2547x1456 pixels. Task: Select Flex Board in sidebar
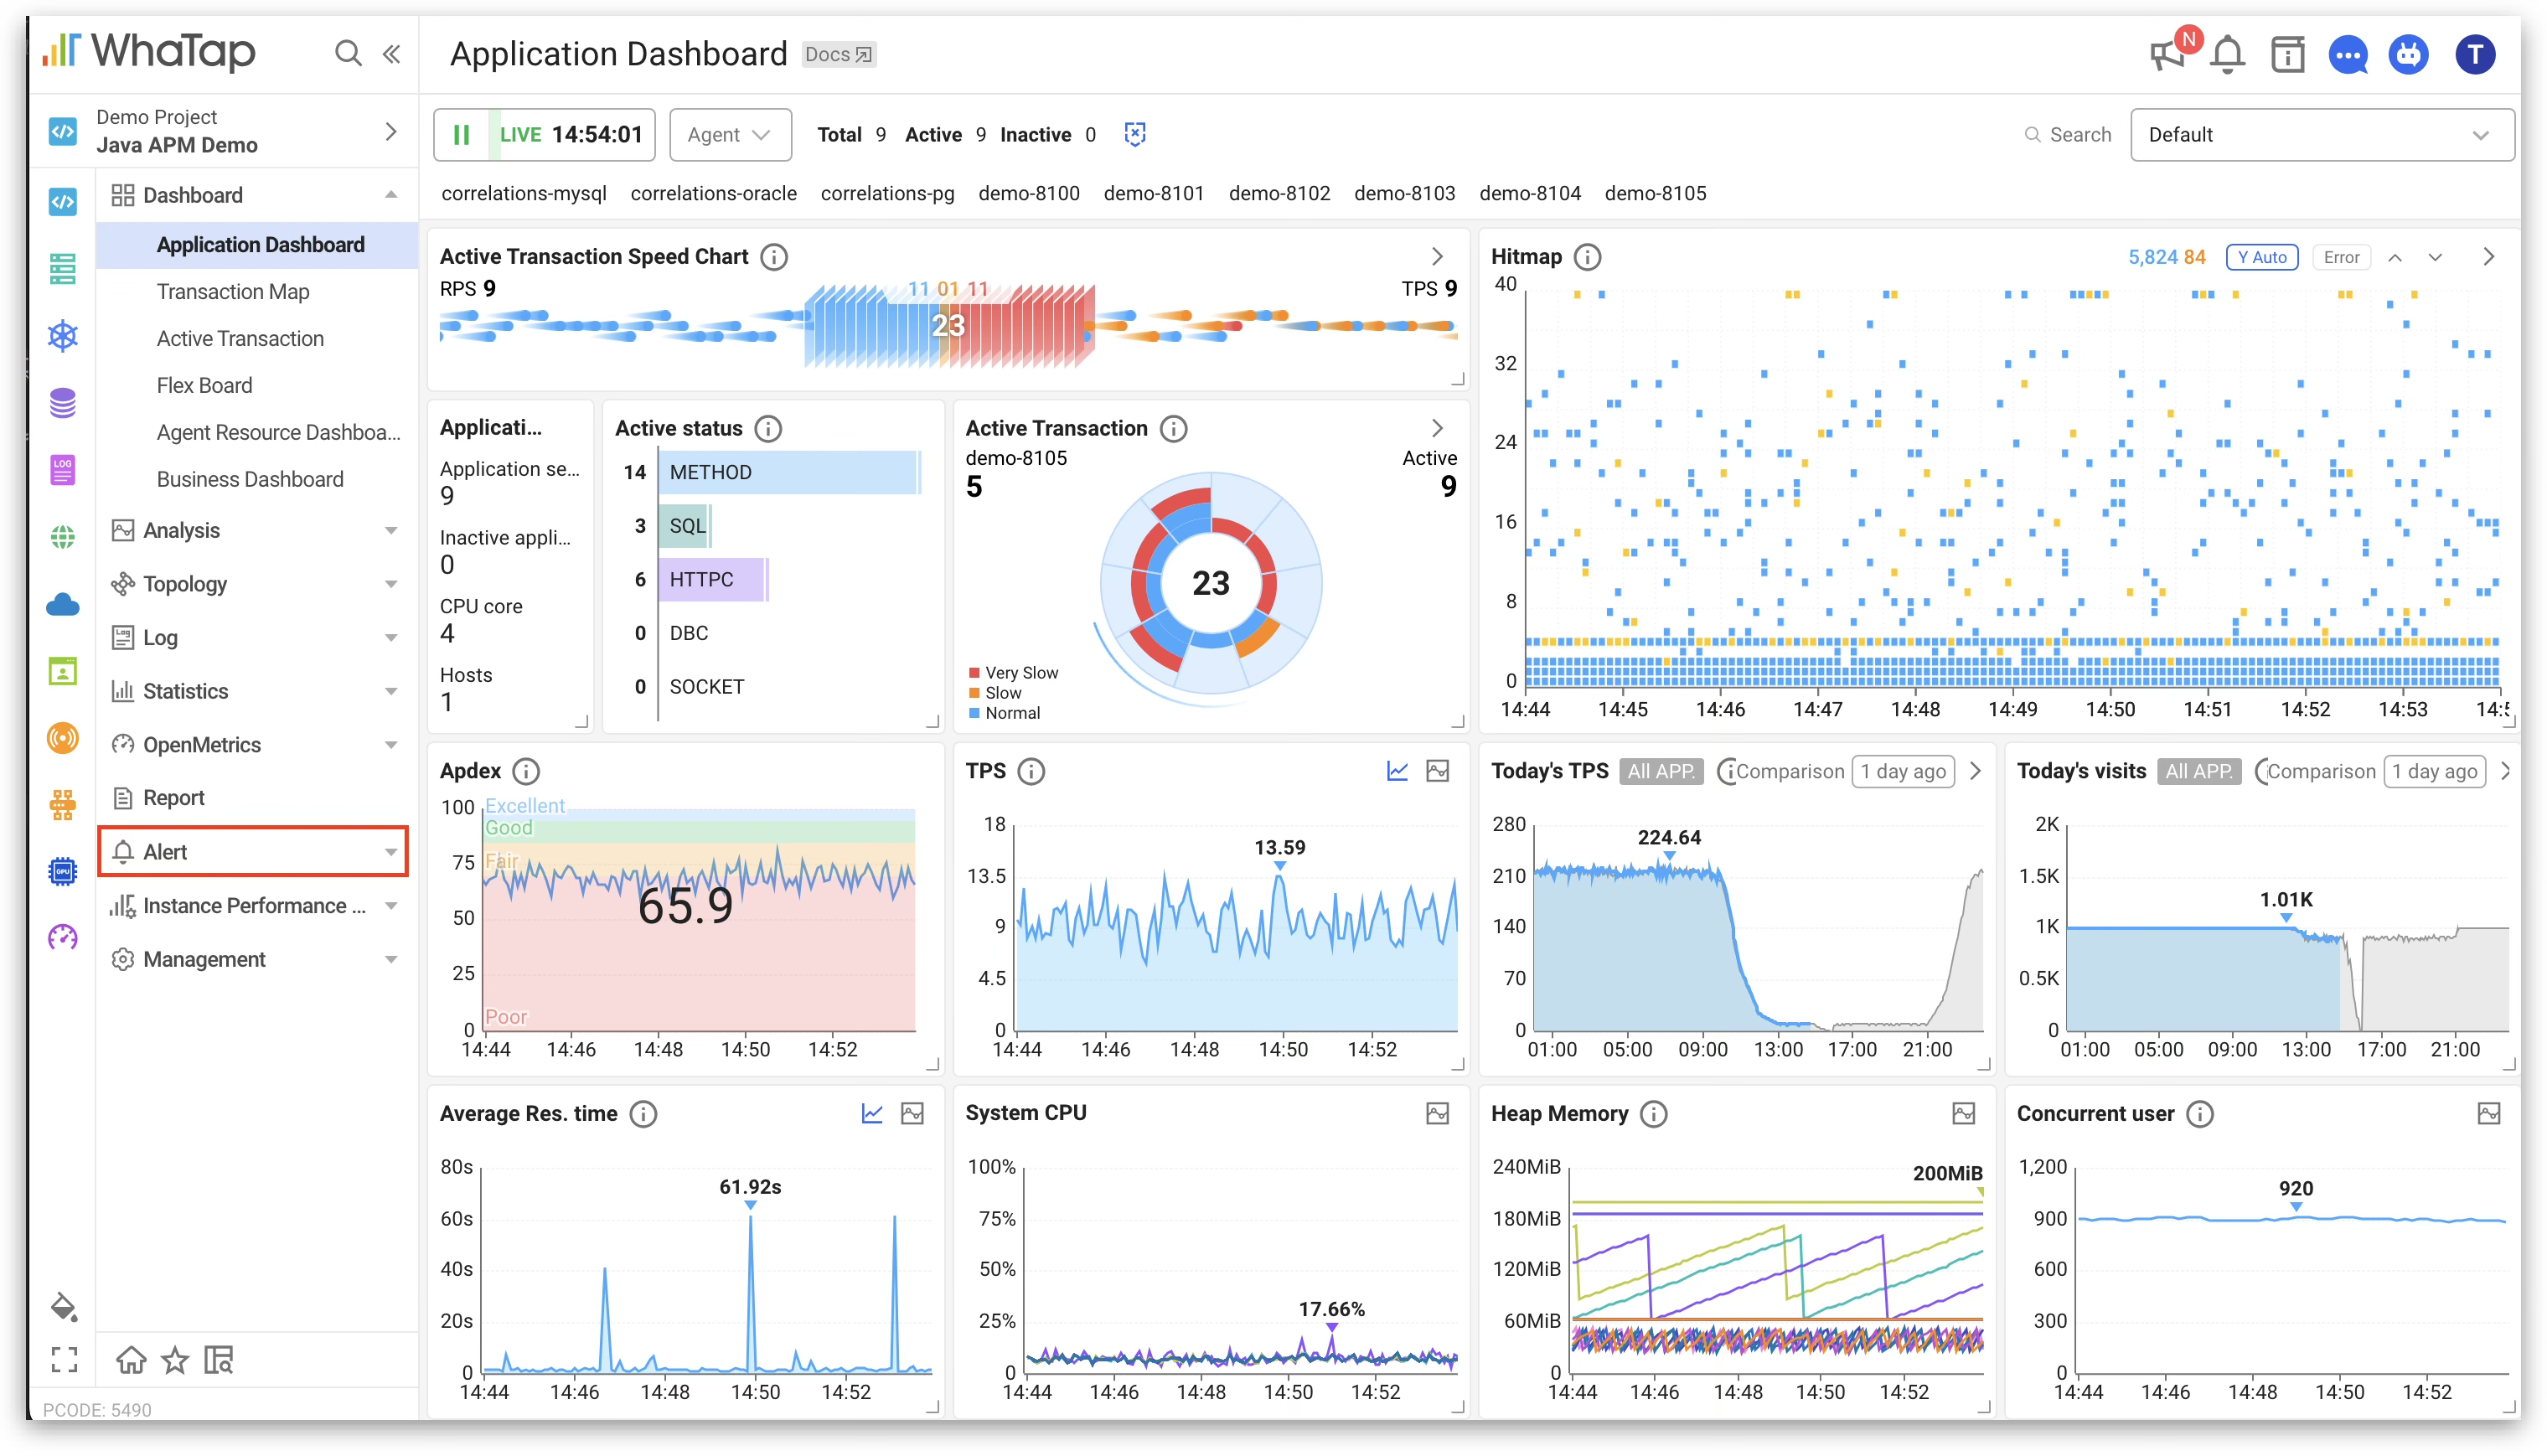(x=204, y=386)
